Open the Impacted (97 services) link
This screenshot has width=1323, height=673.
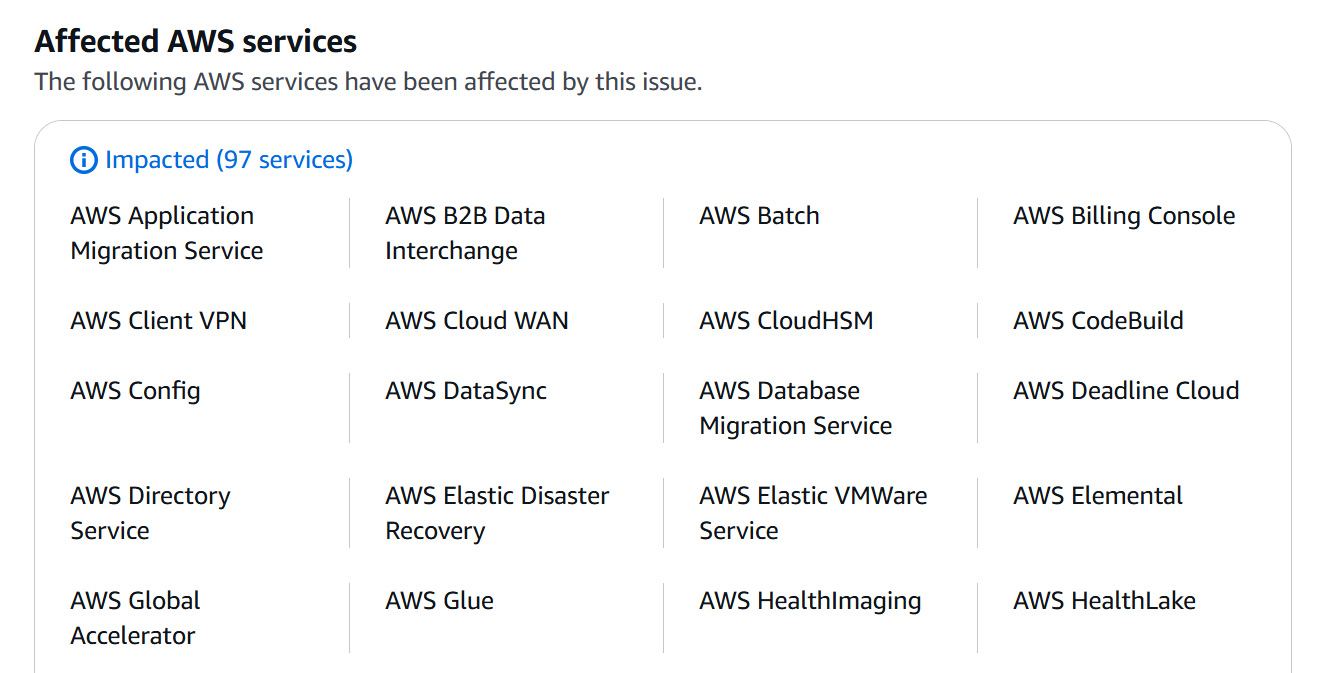[229, 160]
